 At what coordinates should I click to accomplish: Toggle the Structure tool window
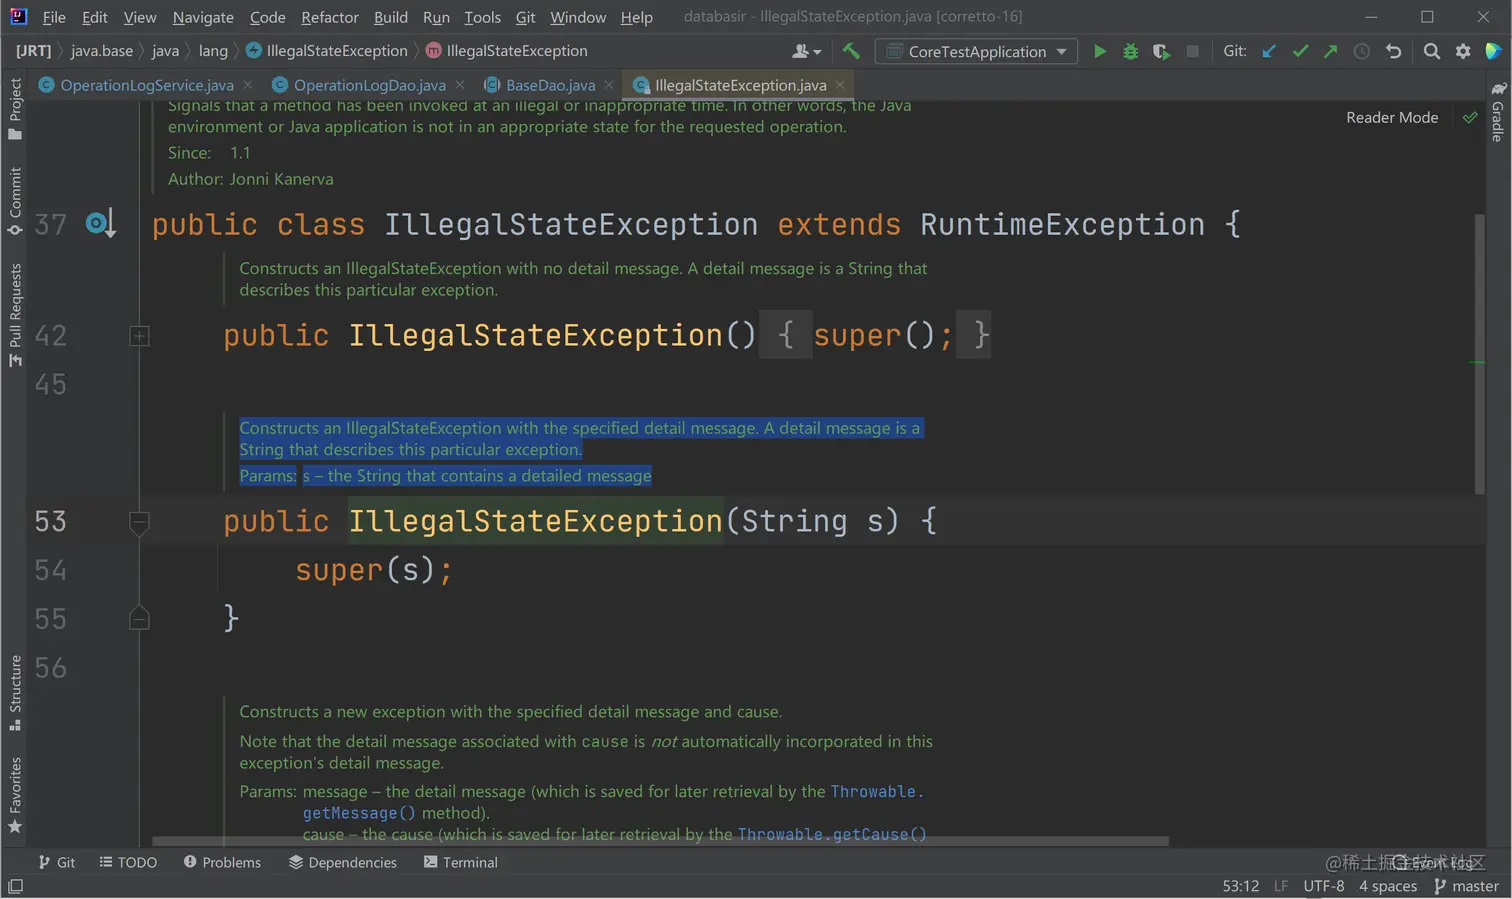(15, 692)
